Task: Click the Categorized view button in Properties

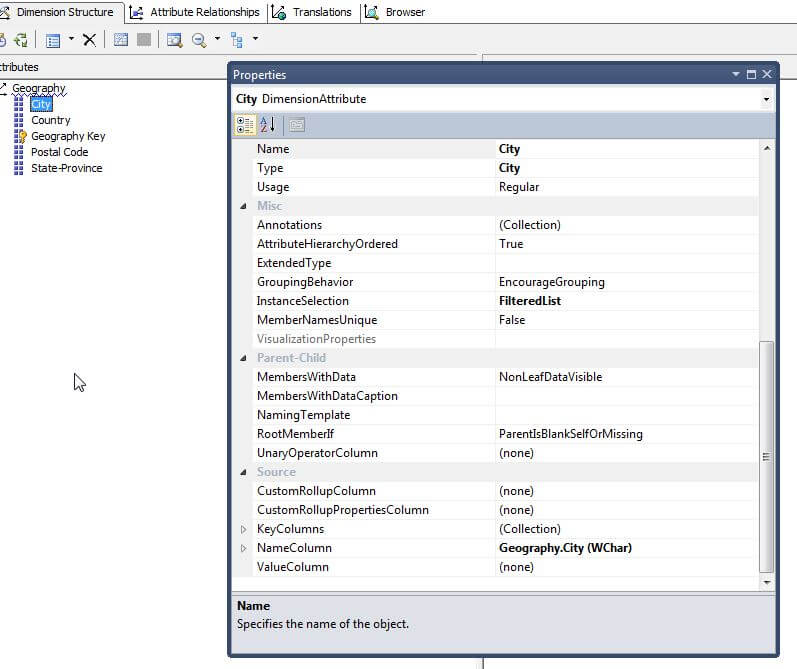Action: tap(245, 125)
